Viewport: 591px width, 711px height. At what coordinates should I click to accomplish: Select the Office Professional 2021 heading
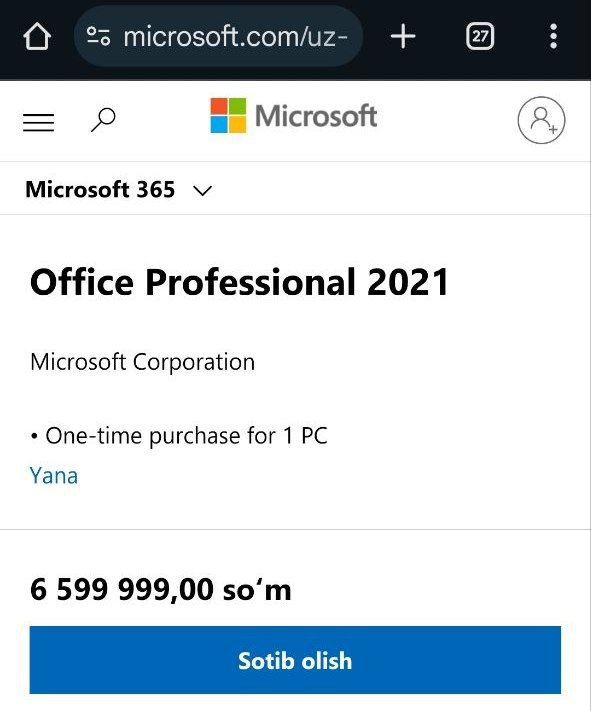(239, 282)
